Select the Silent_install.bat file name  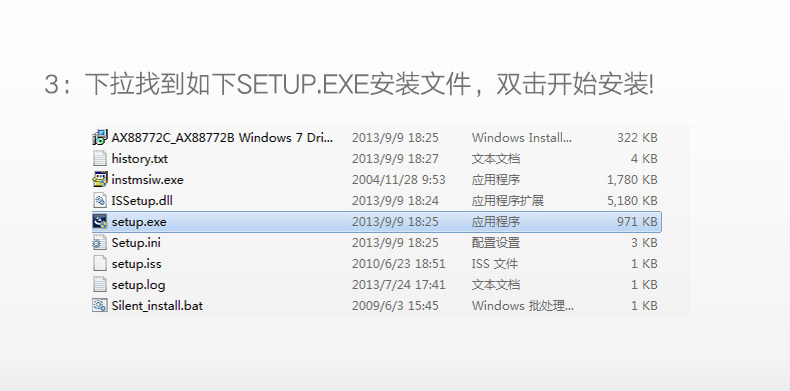(x=157, y=306)
